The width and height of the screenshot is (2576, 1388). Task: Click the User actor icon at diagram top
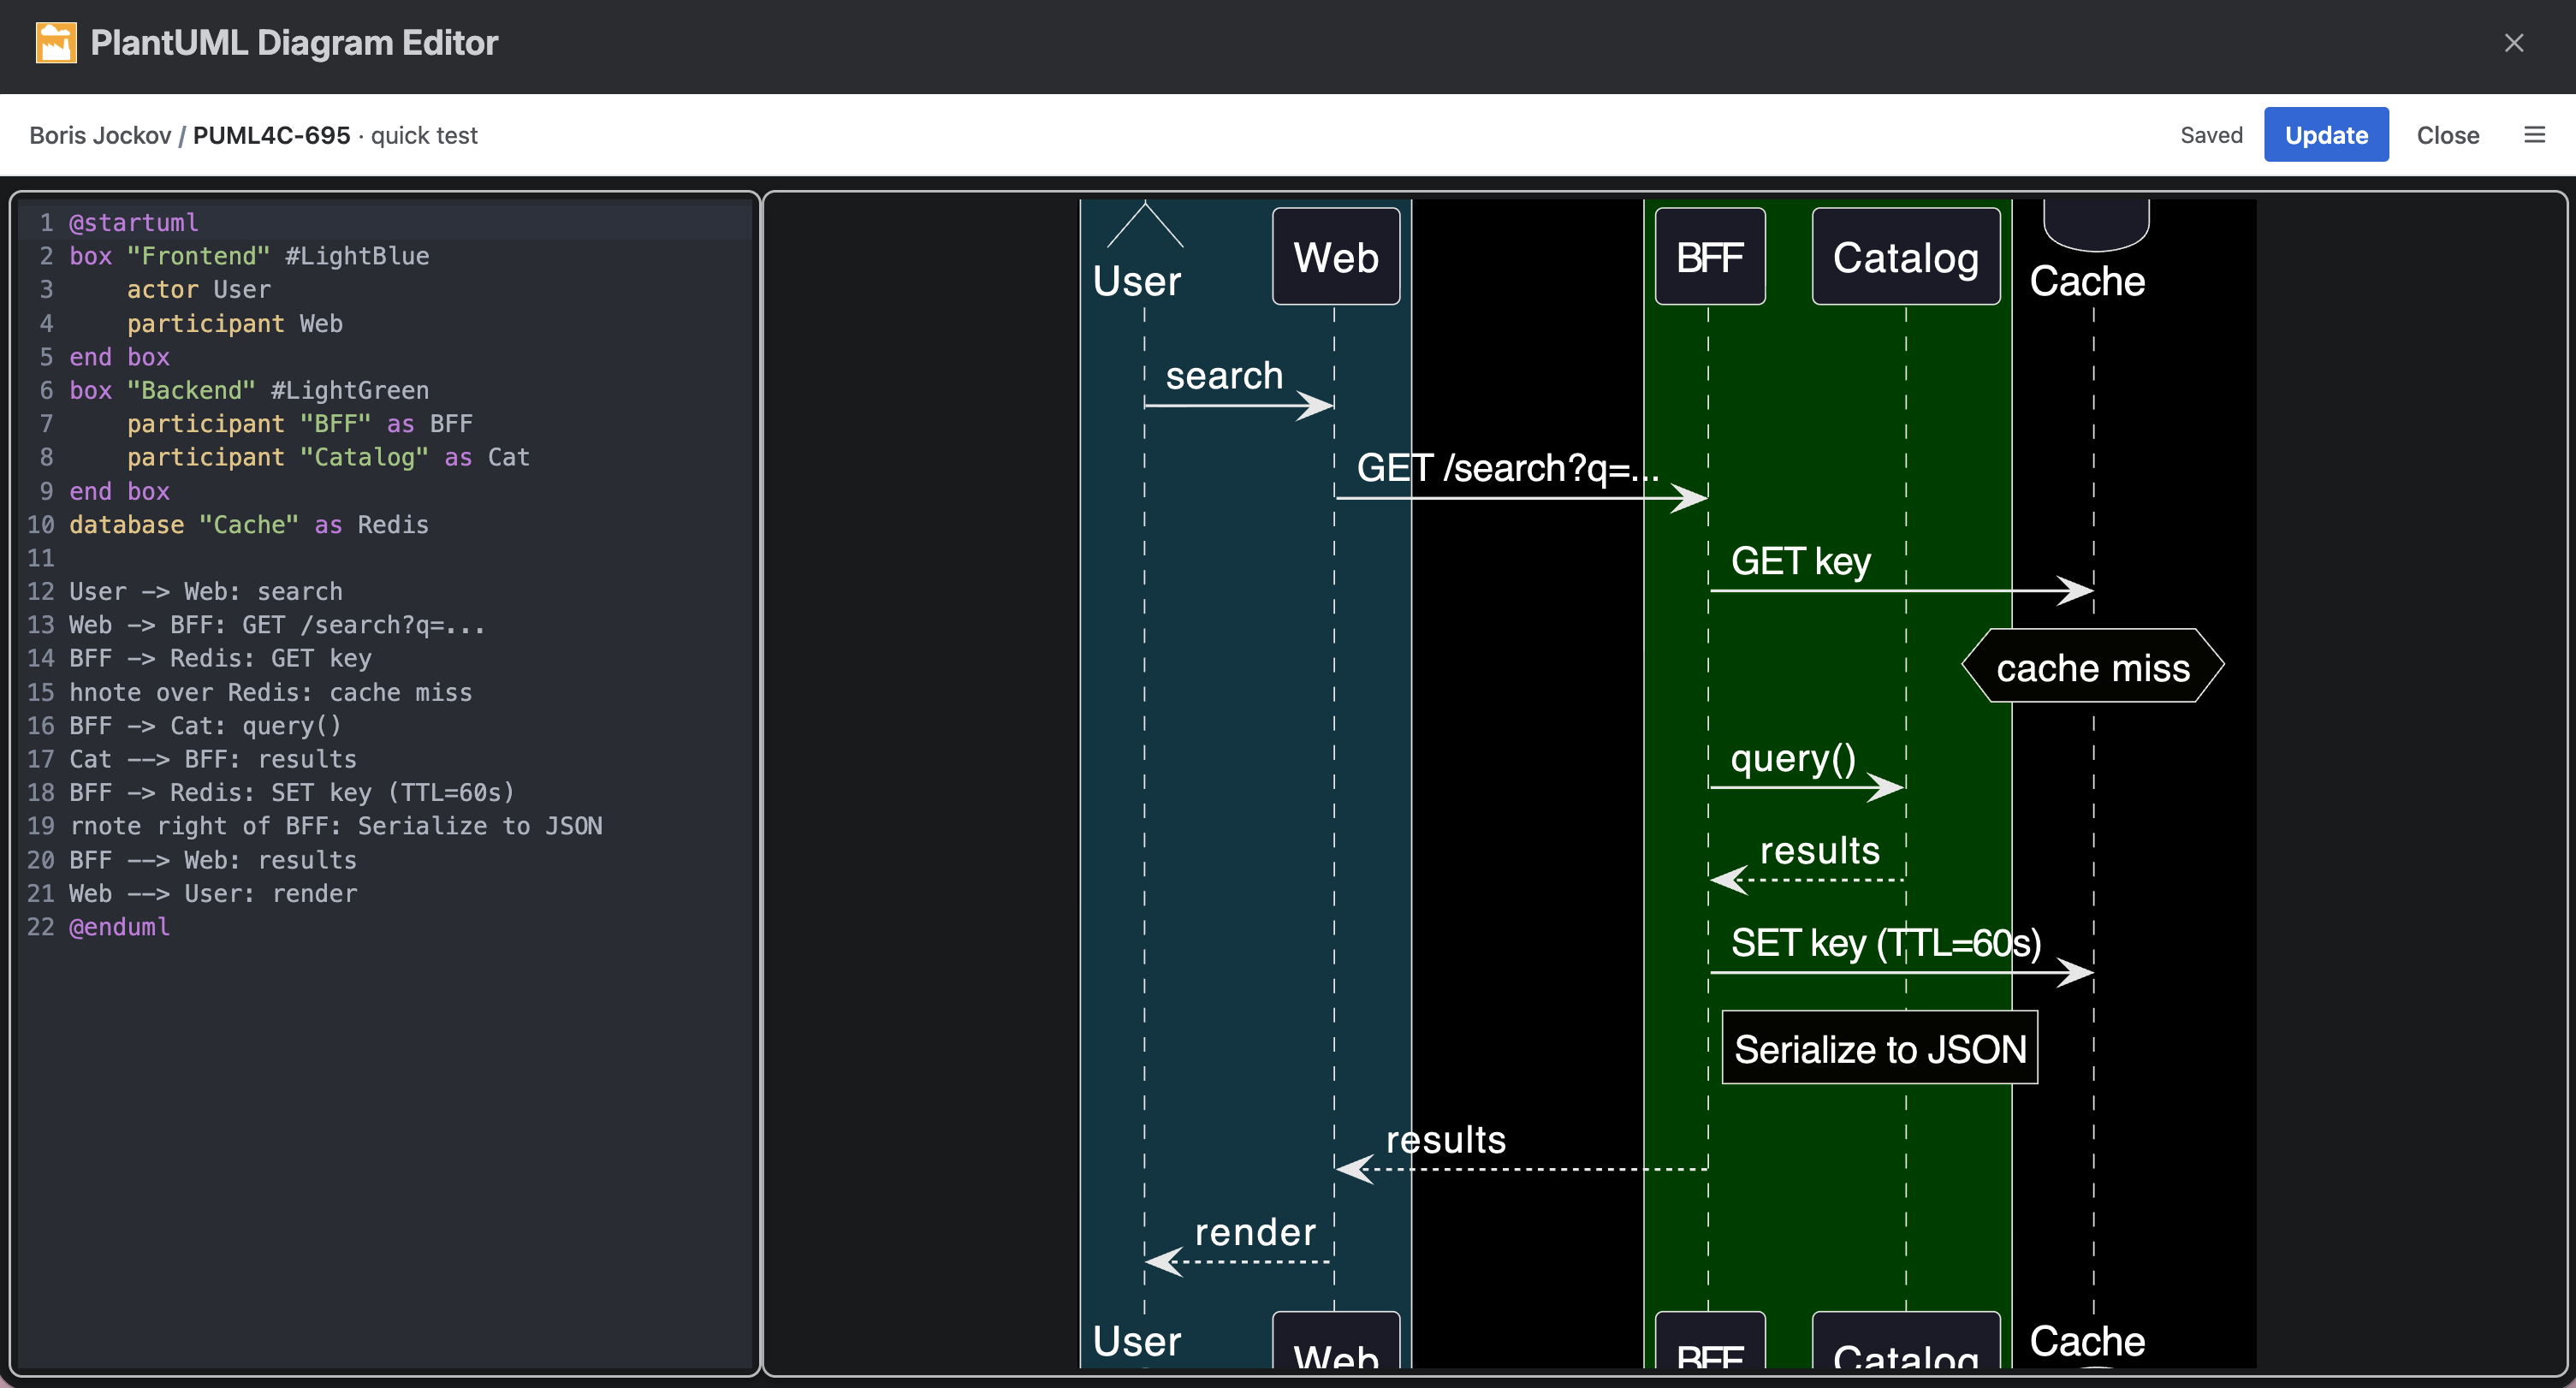1145,225
